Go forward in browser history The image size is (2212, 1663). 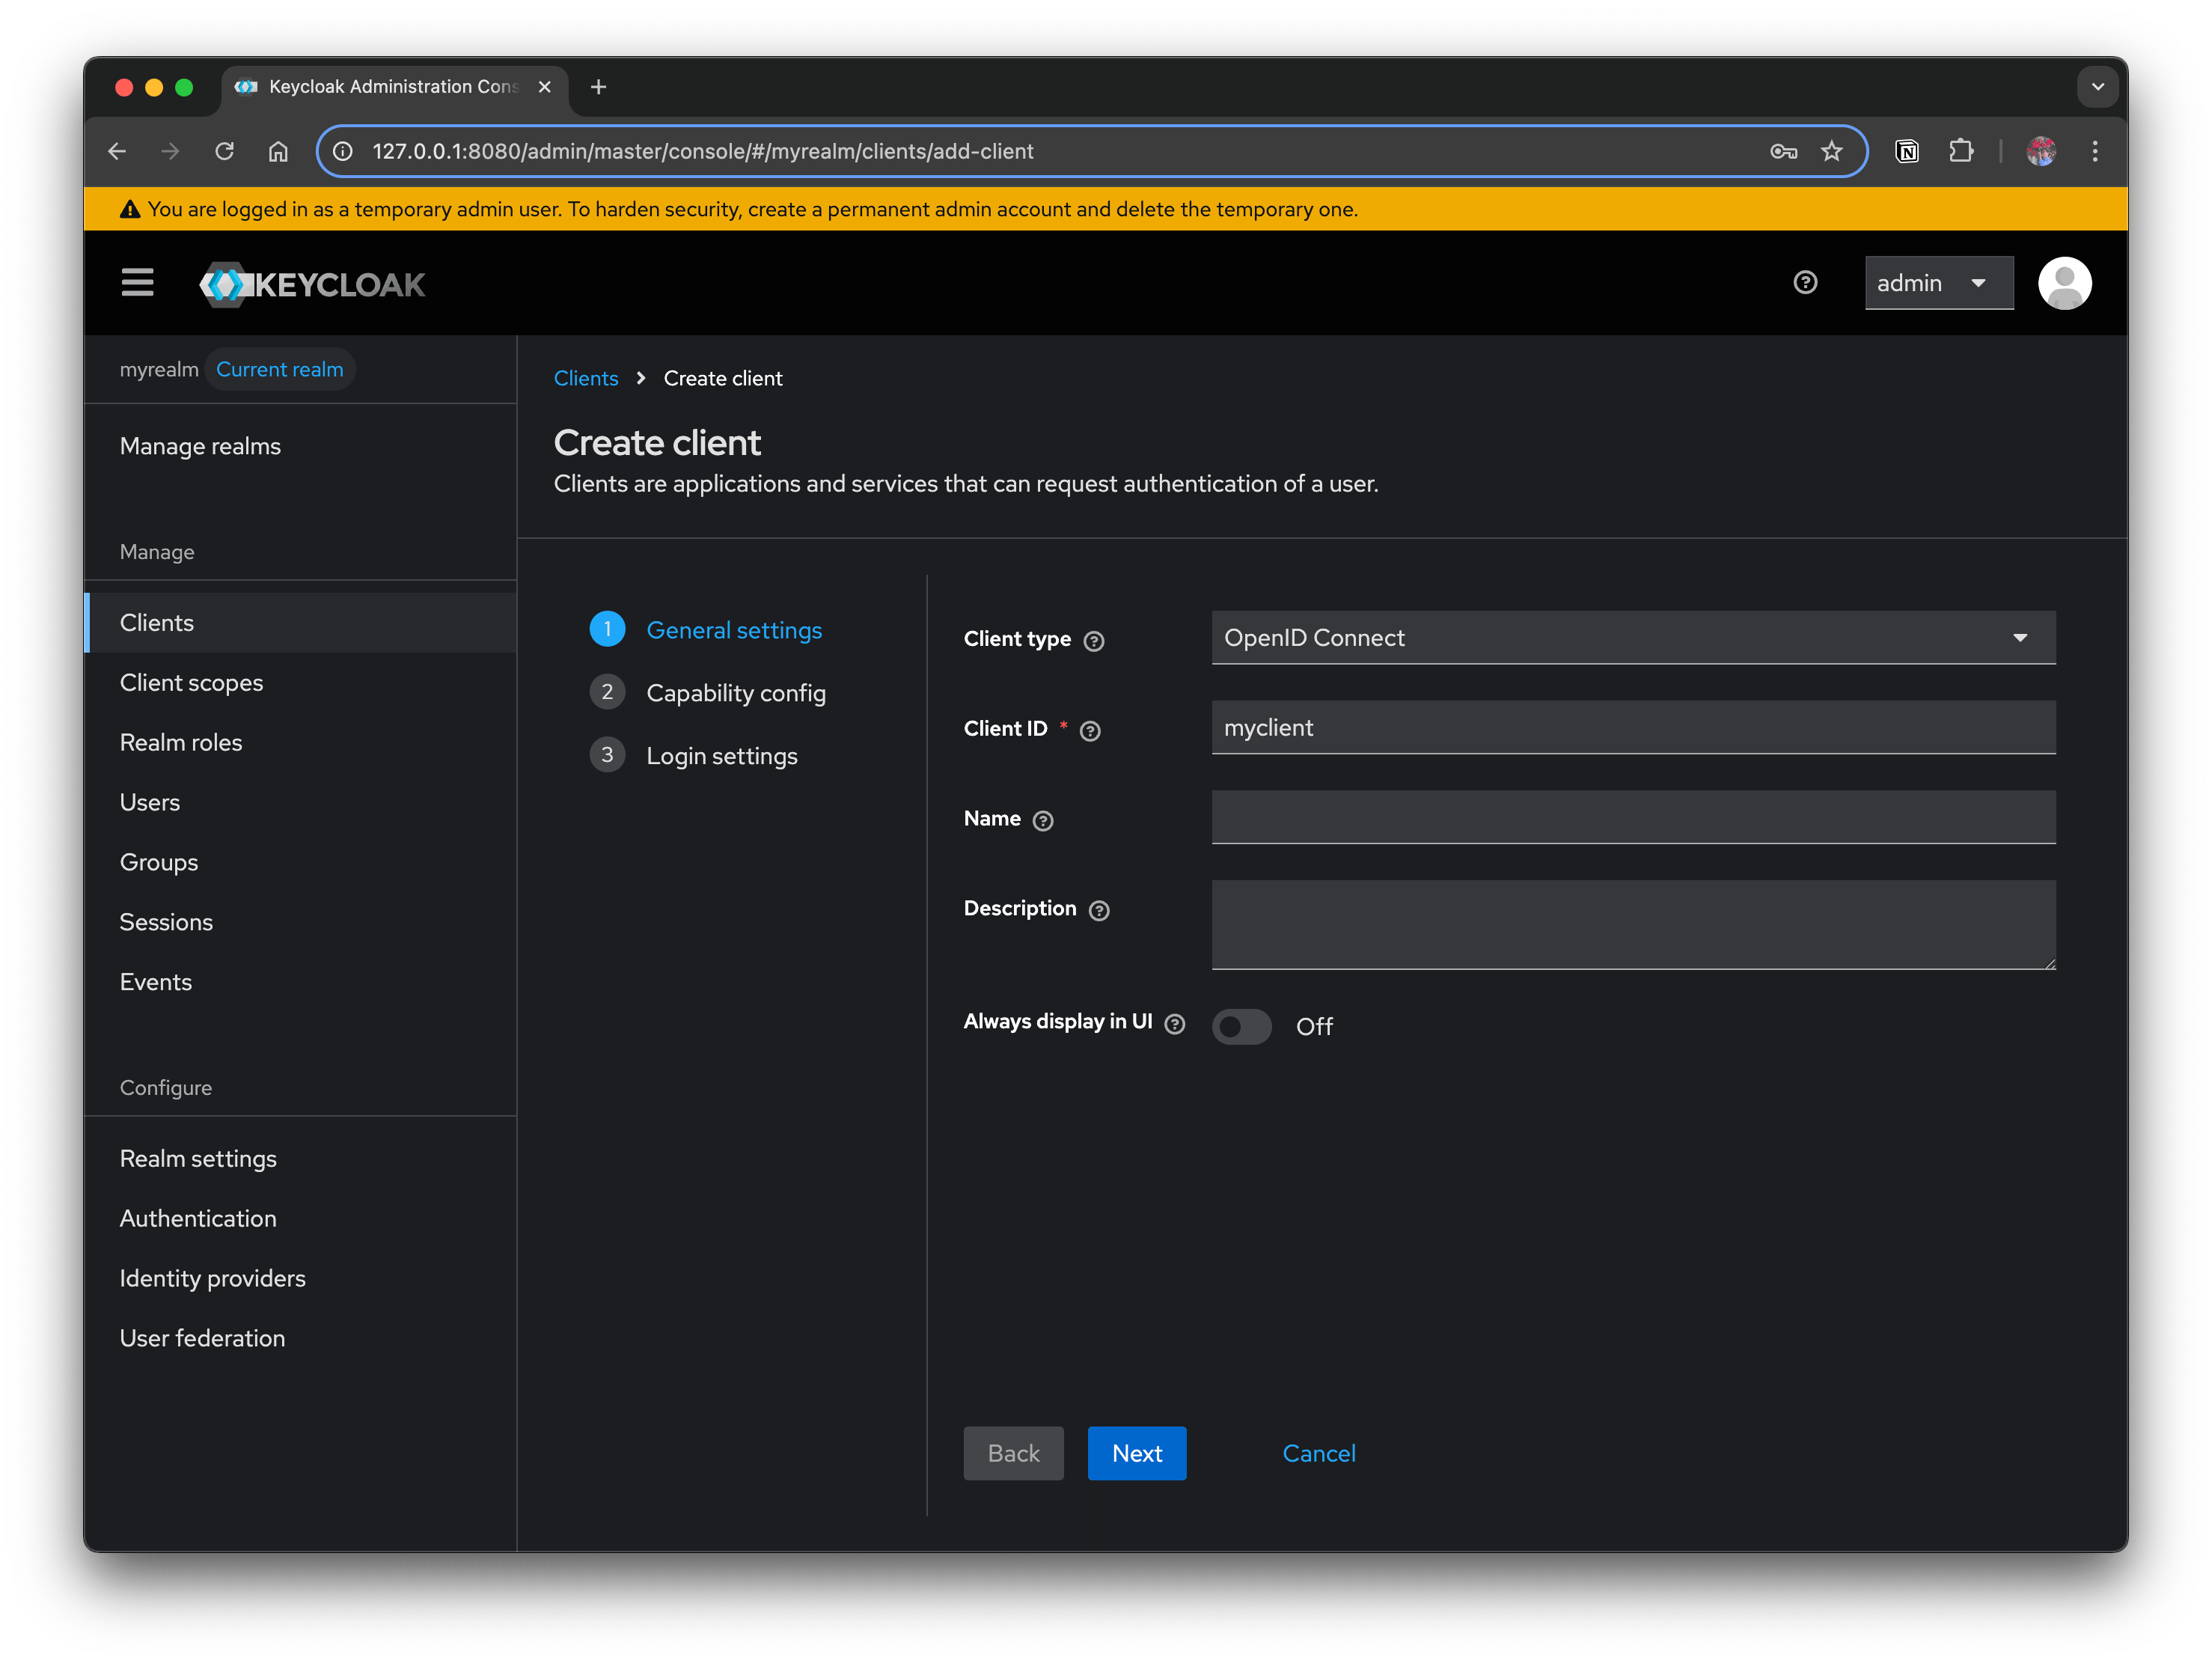point(171,151)
